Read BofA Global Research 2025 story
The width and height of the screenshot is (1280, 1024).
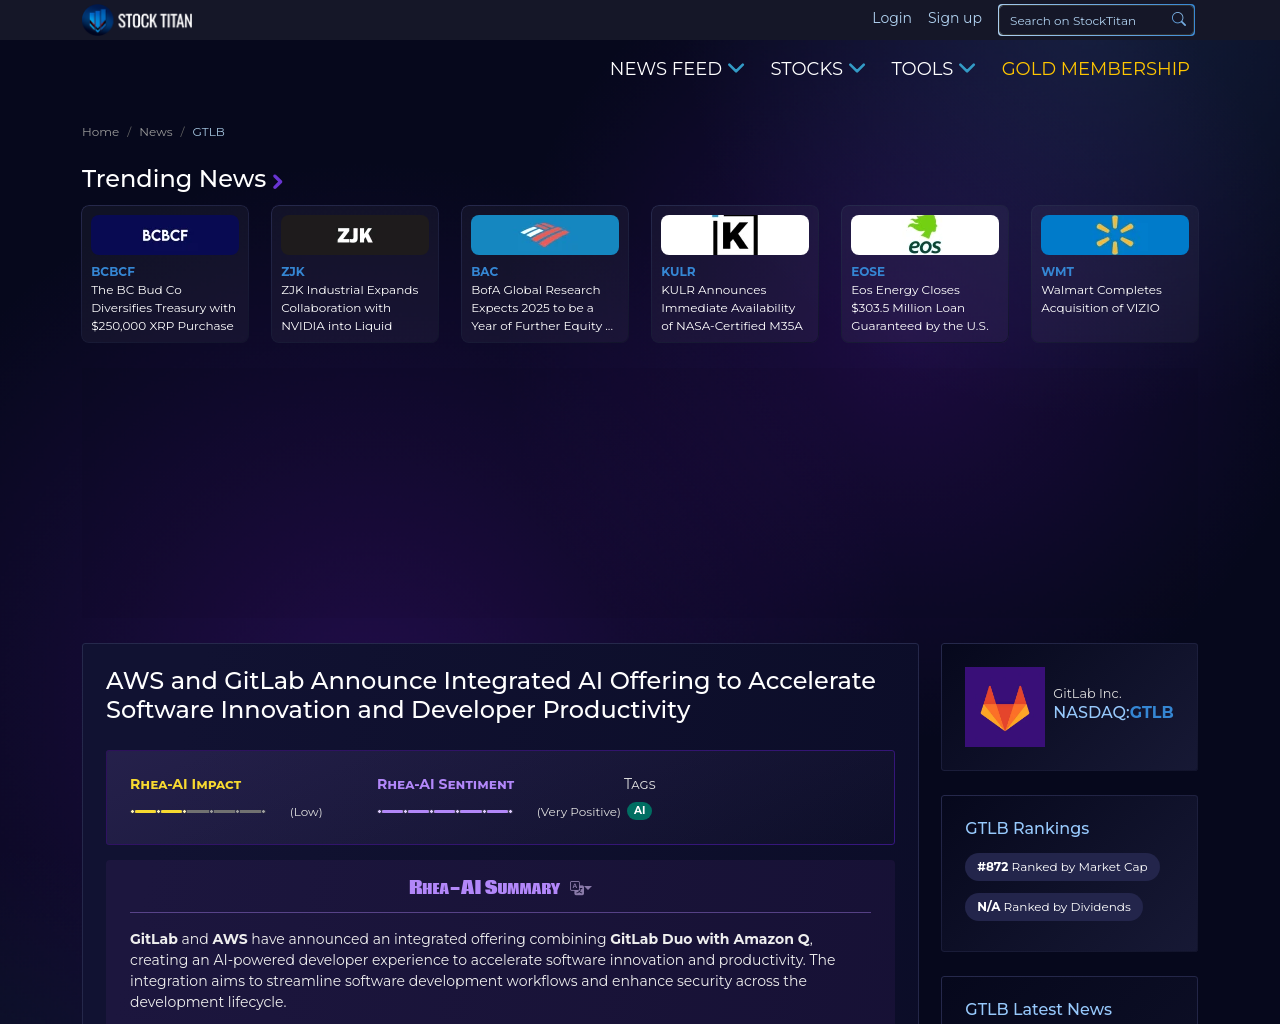(x=542, y=308)
